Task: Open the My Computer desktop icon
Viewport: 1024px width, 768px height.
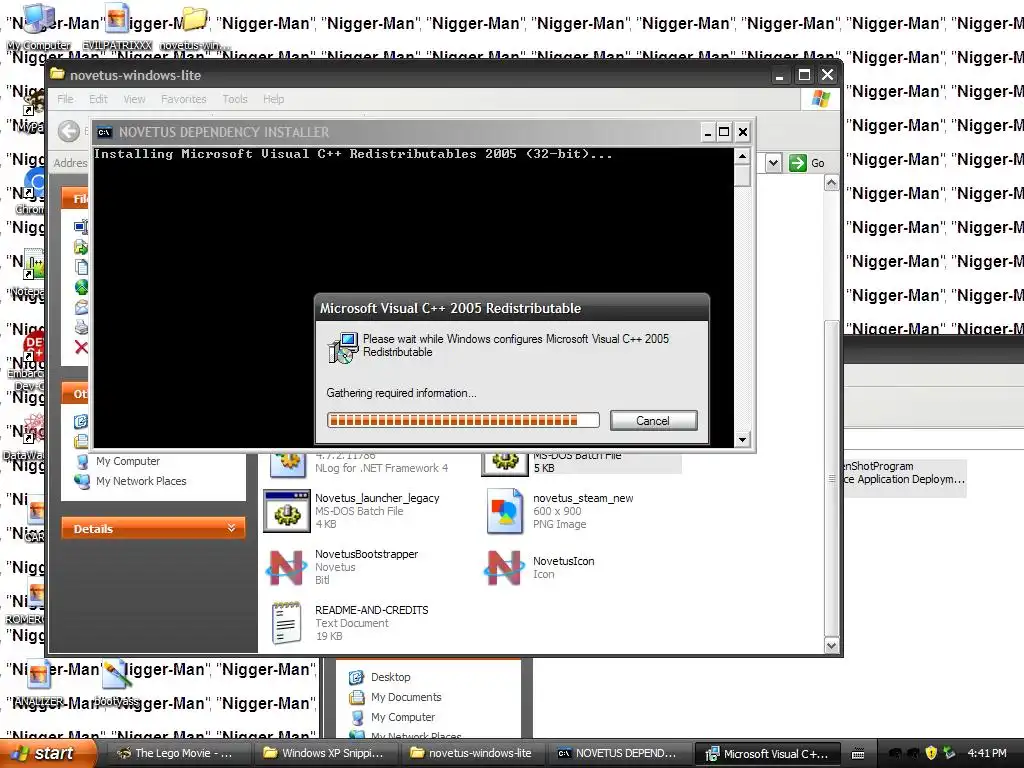Action: pyautogui.click(x=39, y=20)
